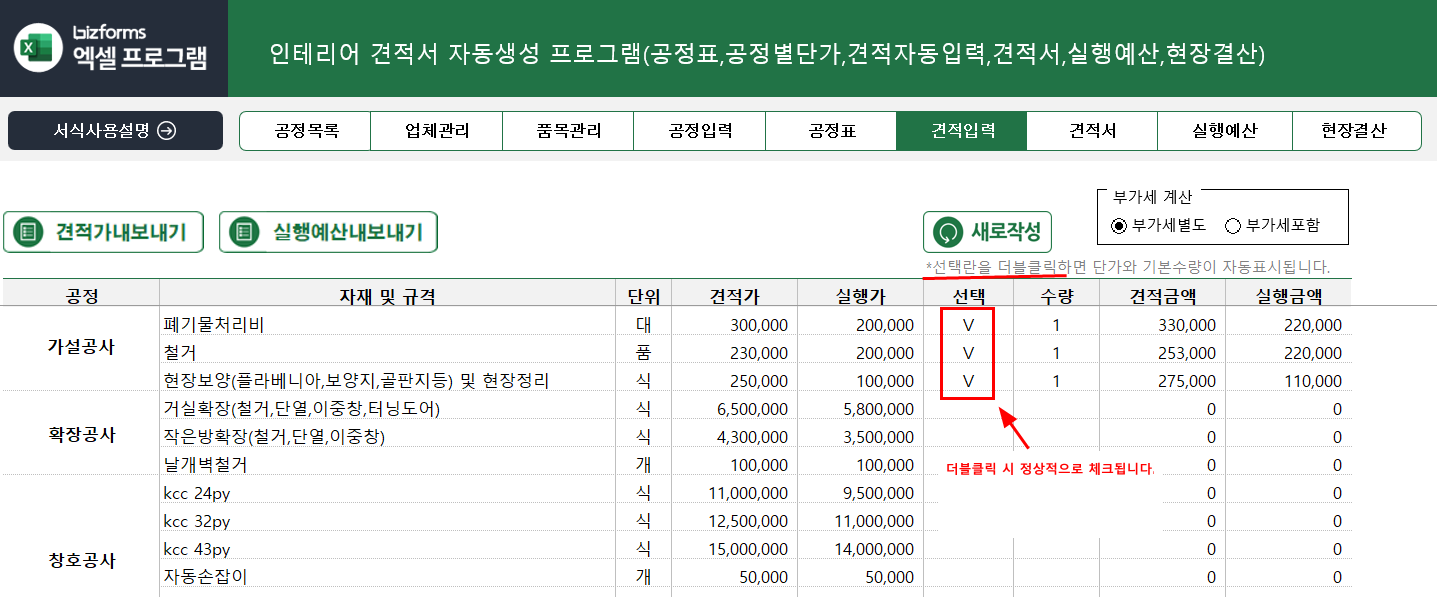Open the 실행예산 tab
Screen dimensions: 1437x597
1225,130
